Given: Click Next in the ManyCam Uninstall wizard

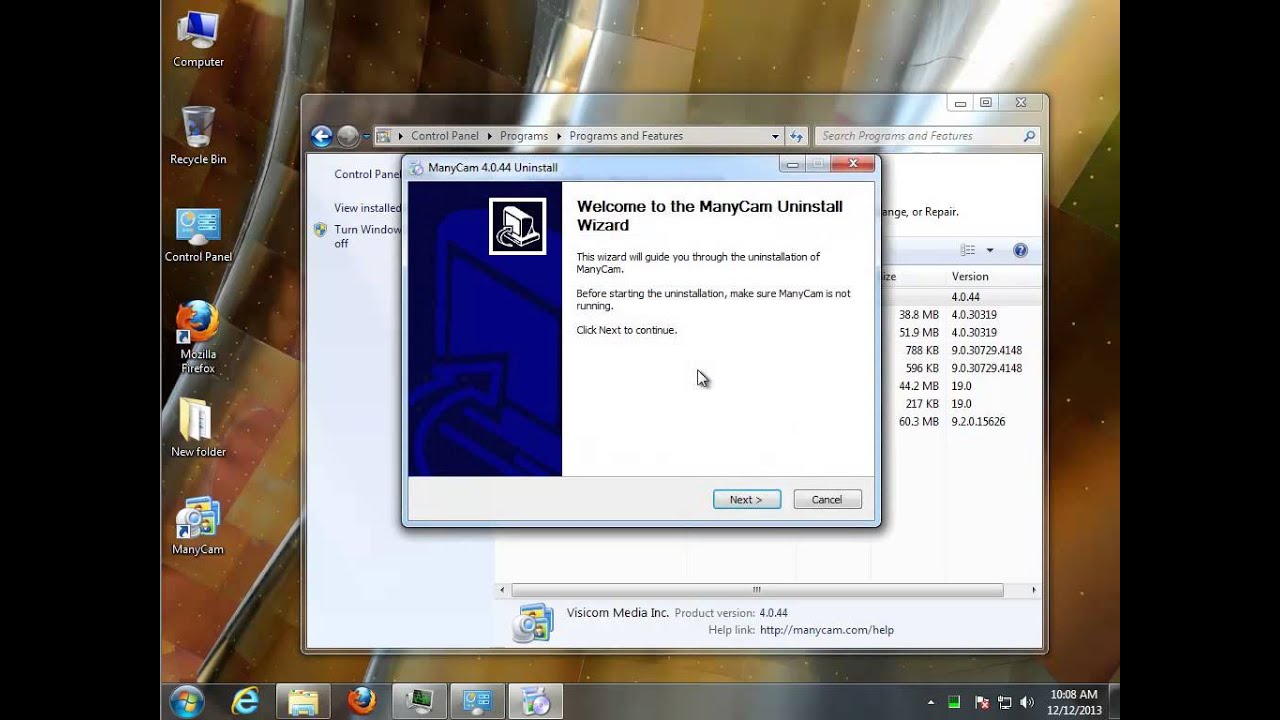Looking at the screenshot, I should [x=747, y=499].
